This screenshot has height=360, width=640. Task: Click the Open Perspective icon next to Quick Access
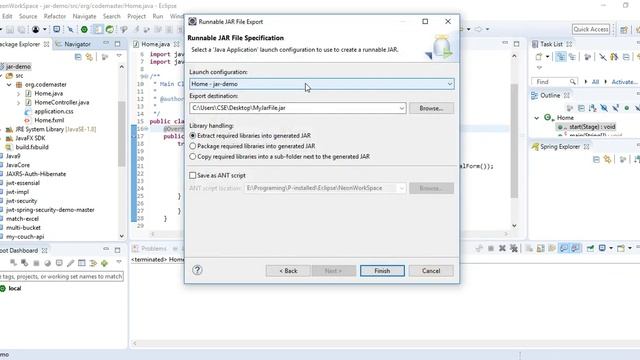point(624,29)
